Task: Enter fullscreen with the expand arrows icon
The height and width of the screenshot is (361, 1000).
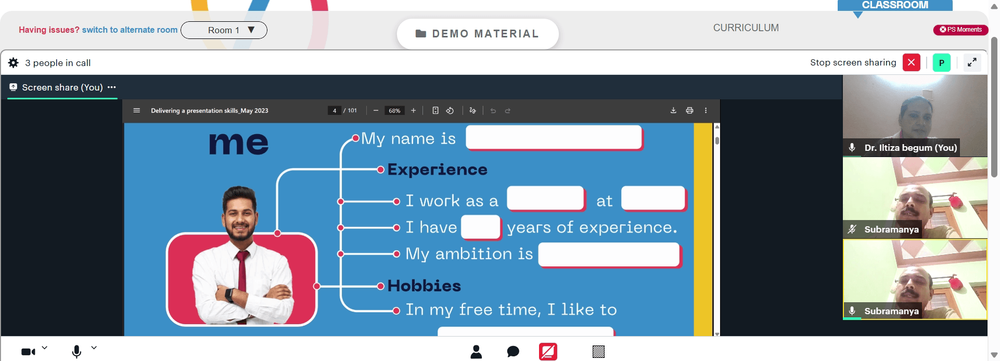Action: (x=972, y=63)
